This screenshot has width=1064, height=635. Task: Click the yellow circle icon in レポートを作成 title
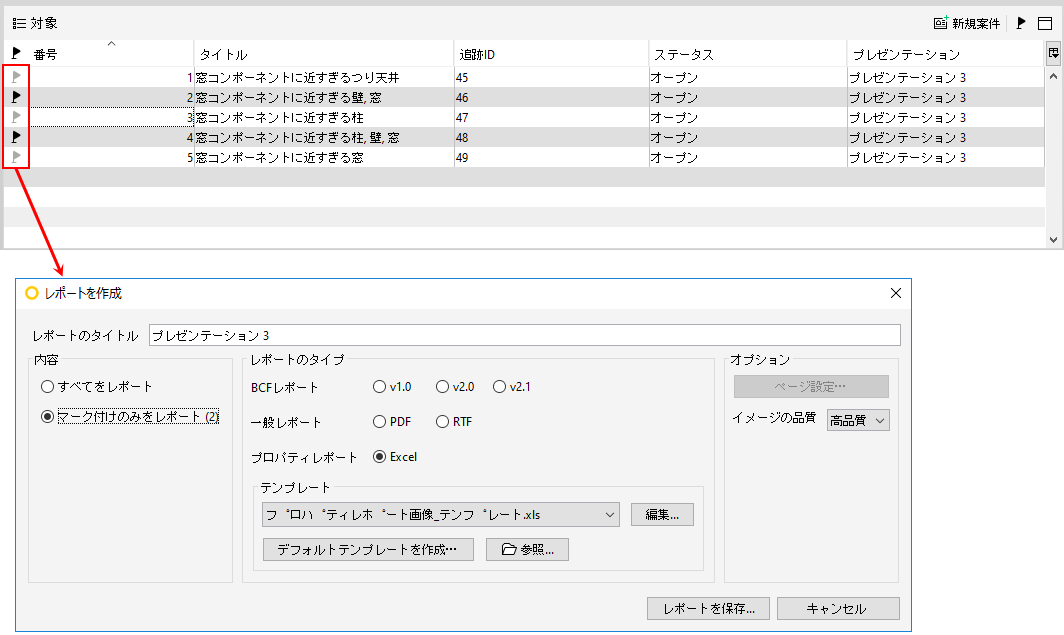(x=31, y=293)
